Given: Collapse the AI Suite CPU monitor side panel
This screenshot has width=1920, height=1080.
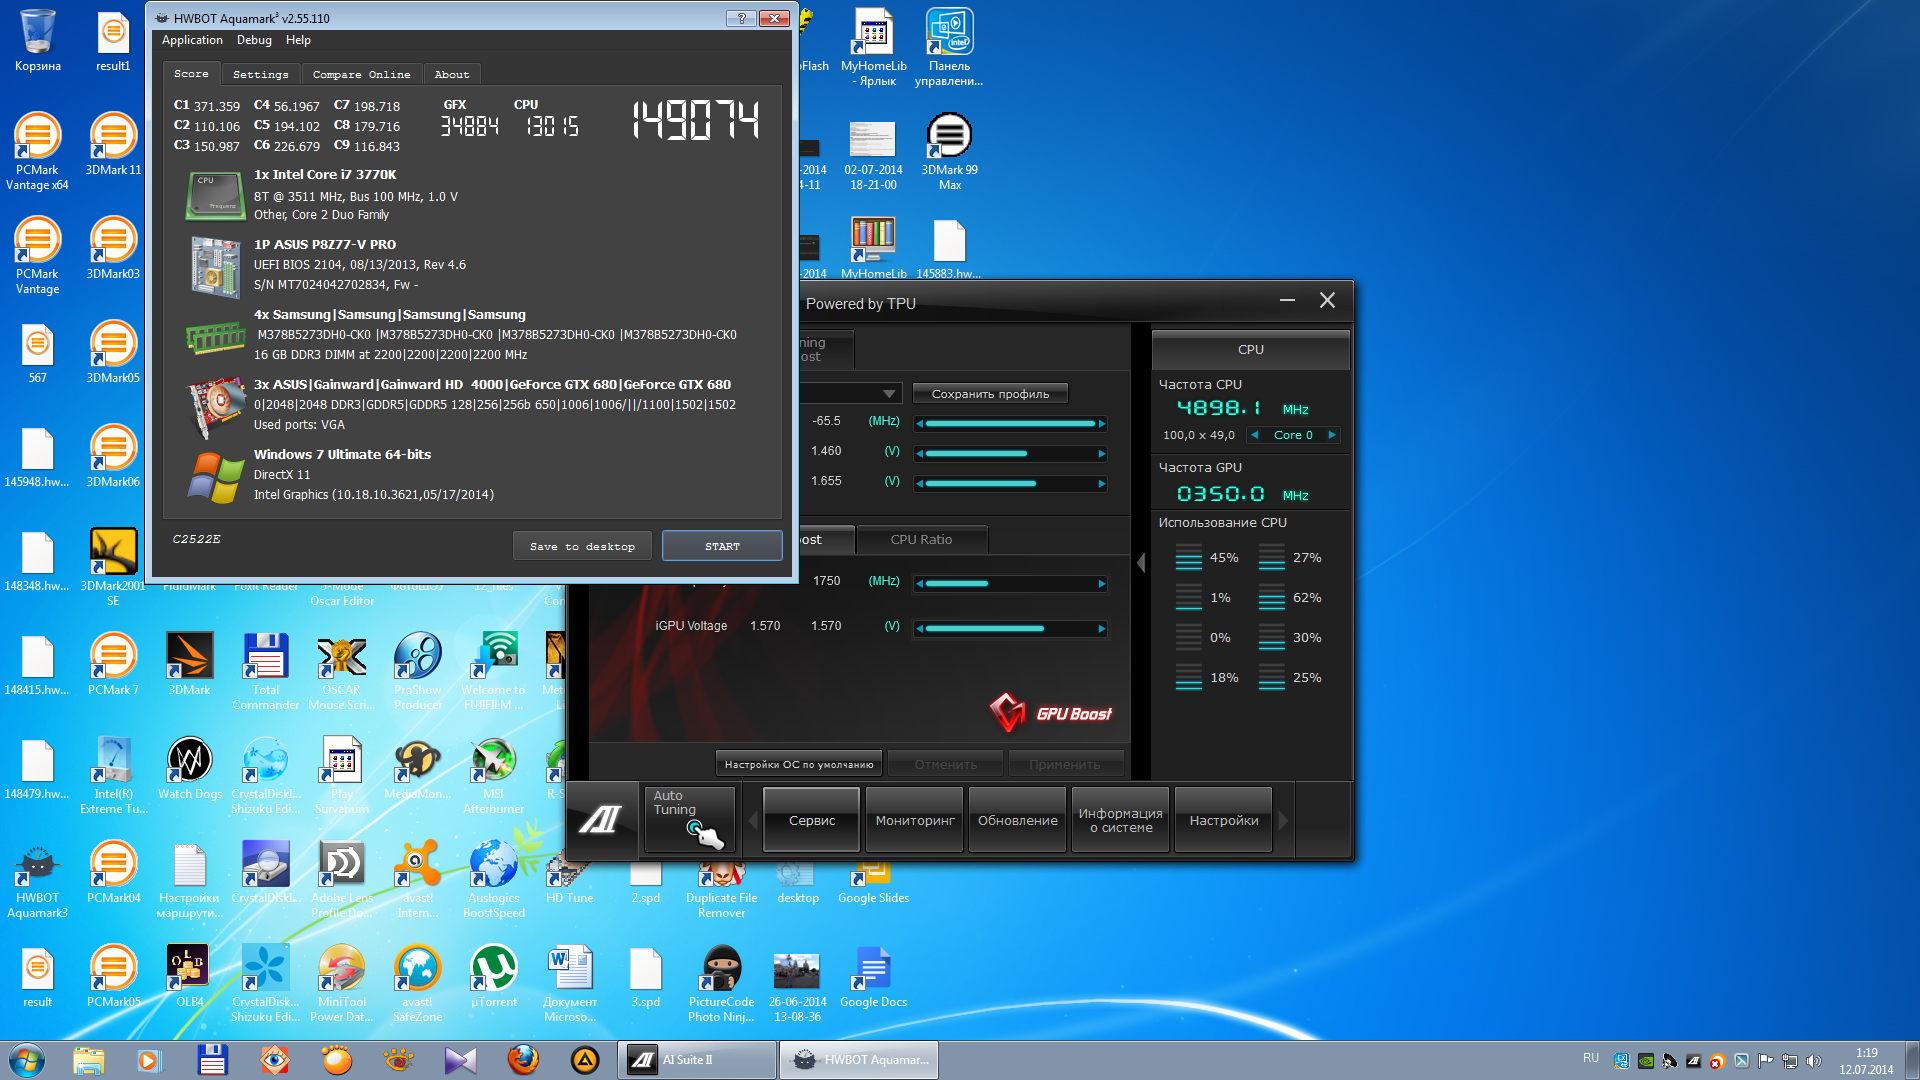Looking at the screenshot, I should pos(1141,563).
